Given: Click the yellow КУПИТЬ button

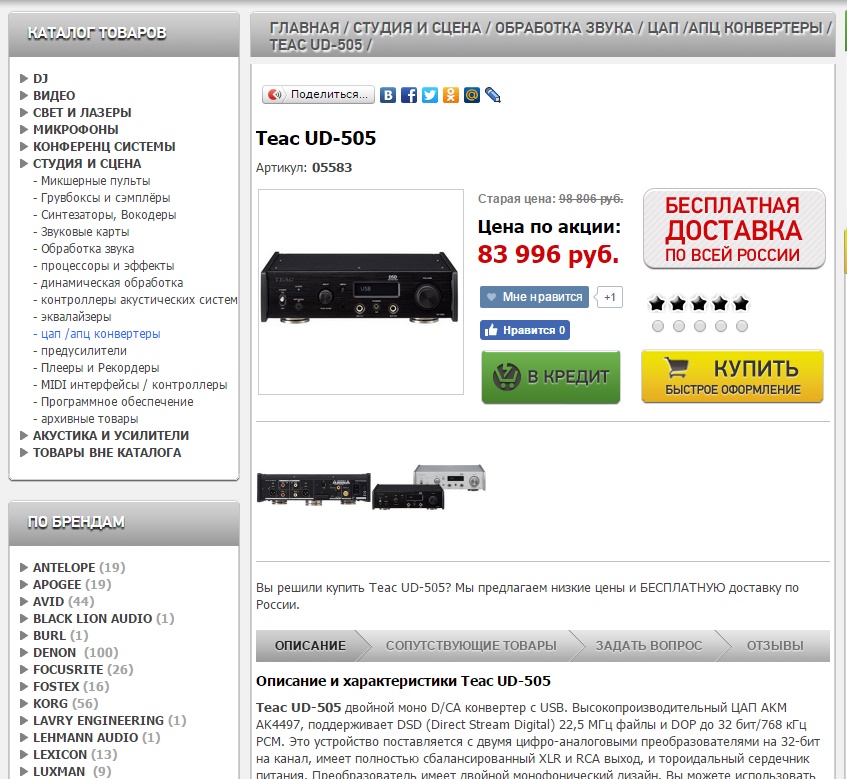Looking at the screenshot, I should tap(732, 377).
